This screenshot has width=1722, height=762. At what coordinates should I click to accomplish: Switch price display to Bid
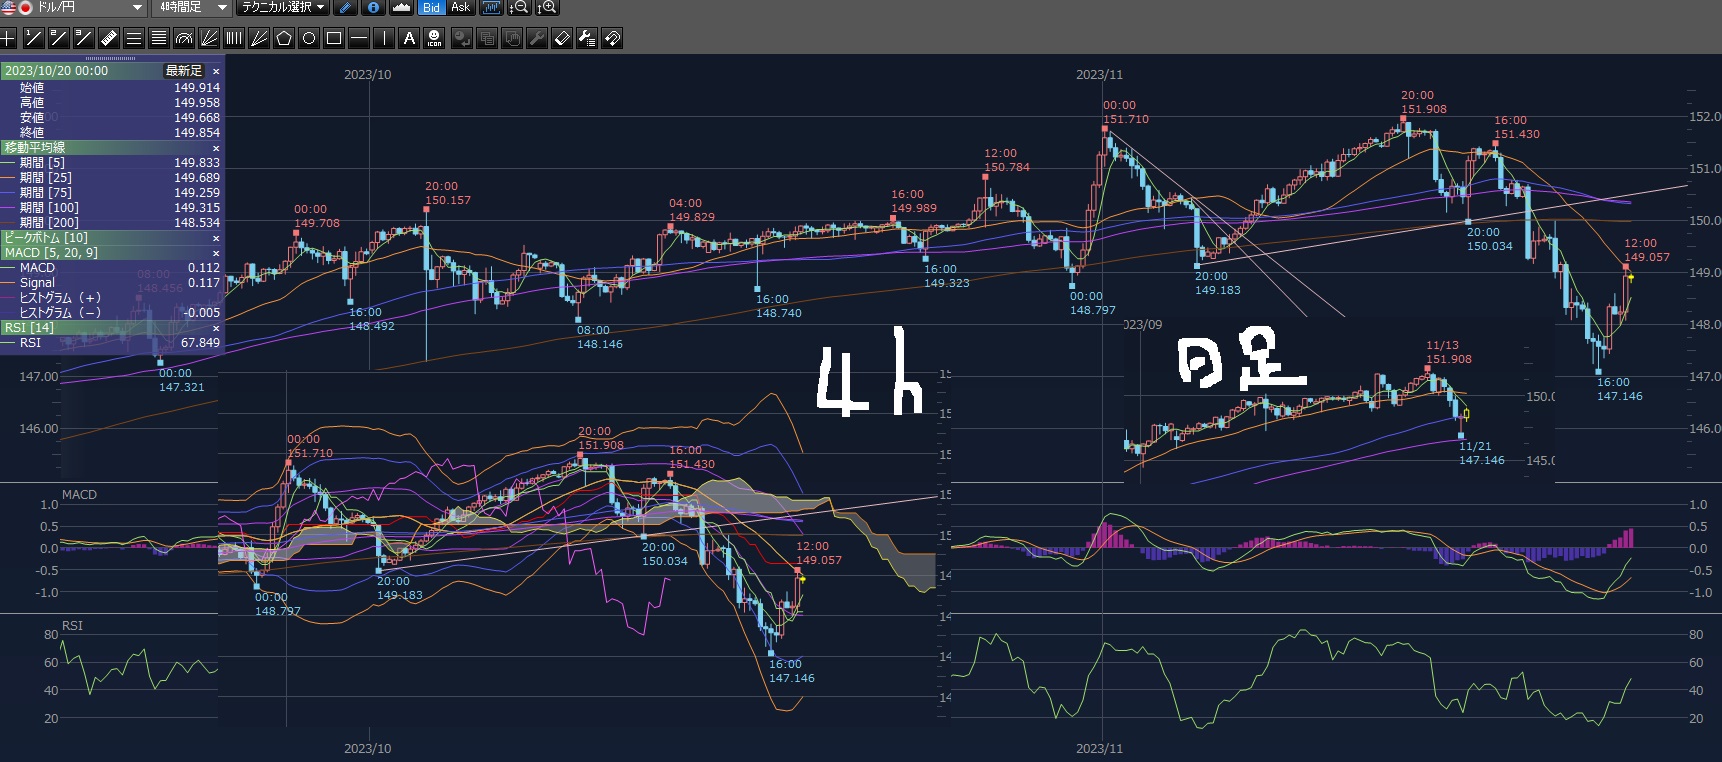coord(431,8)
